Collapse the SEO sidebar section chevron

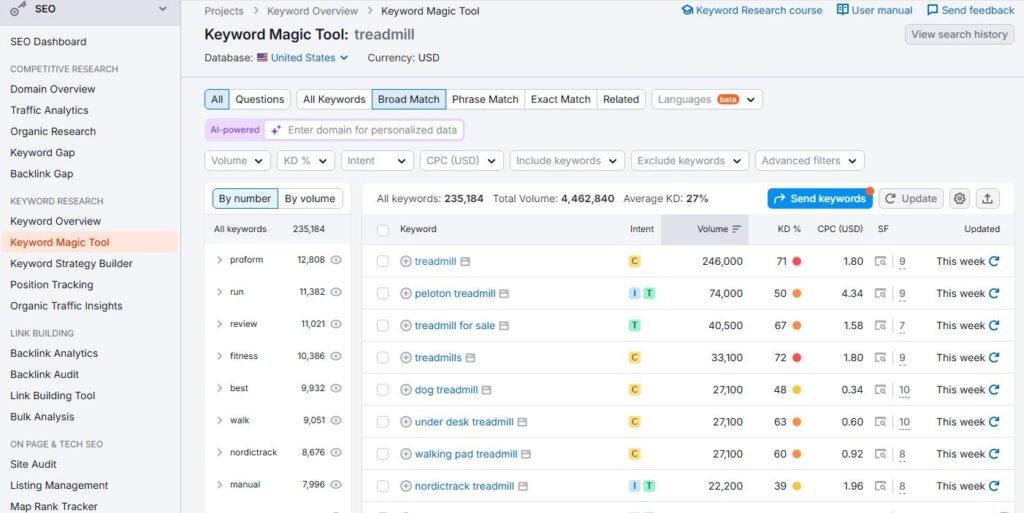click(x=163, y=9)
